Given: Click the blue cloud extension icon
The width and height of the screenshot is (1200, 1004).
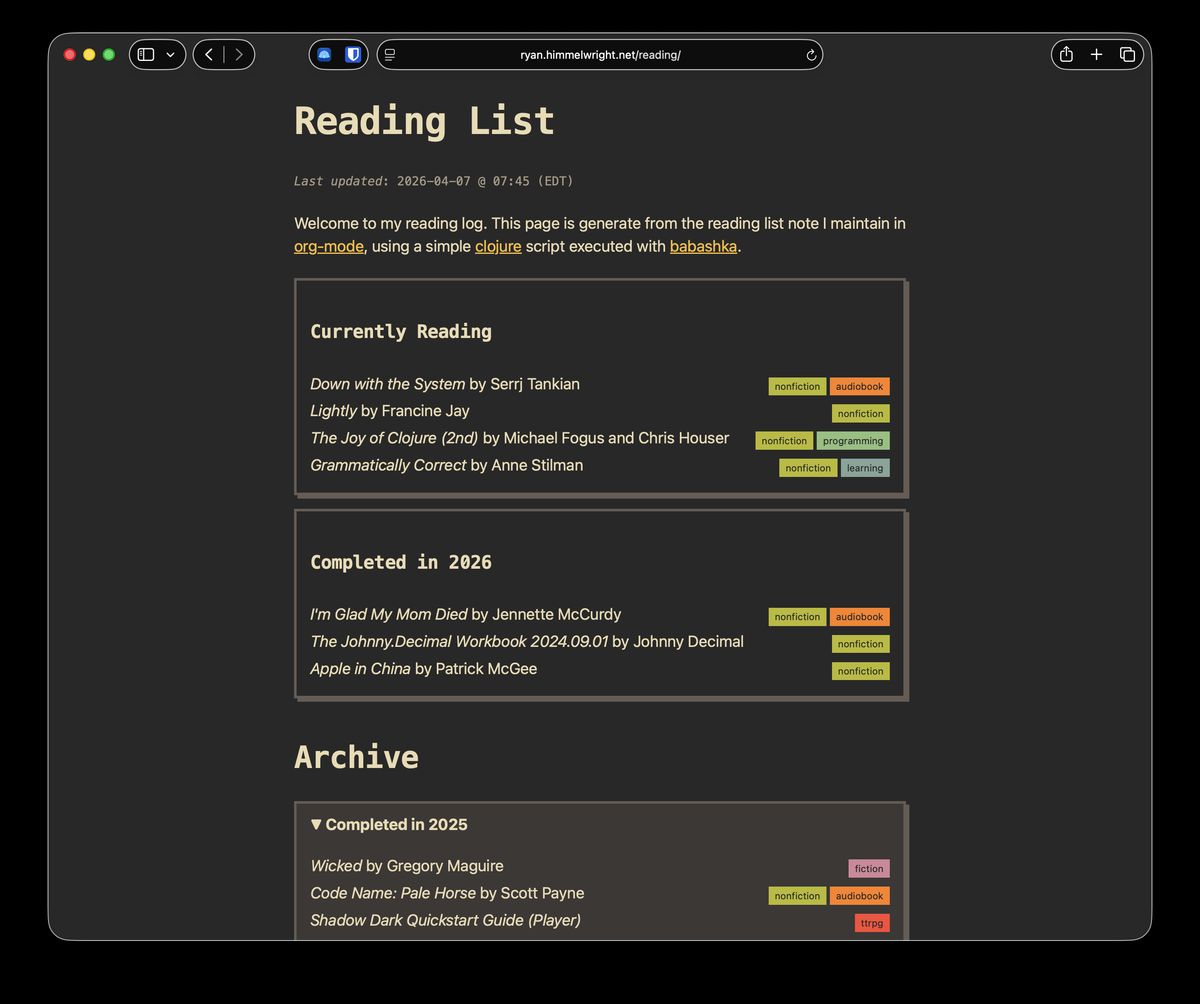Looking at the screenshot, I should pos(324,55).
